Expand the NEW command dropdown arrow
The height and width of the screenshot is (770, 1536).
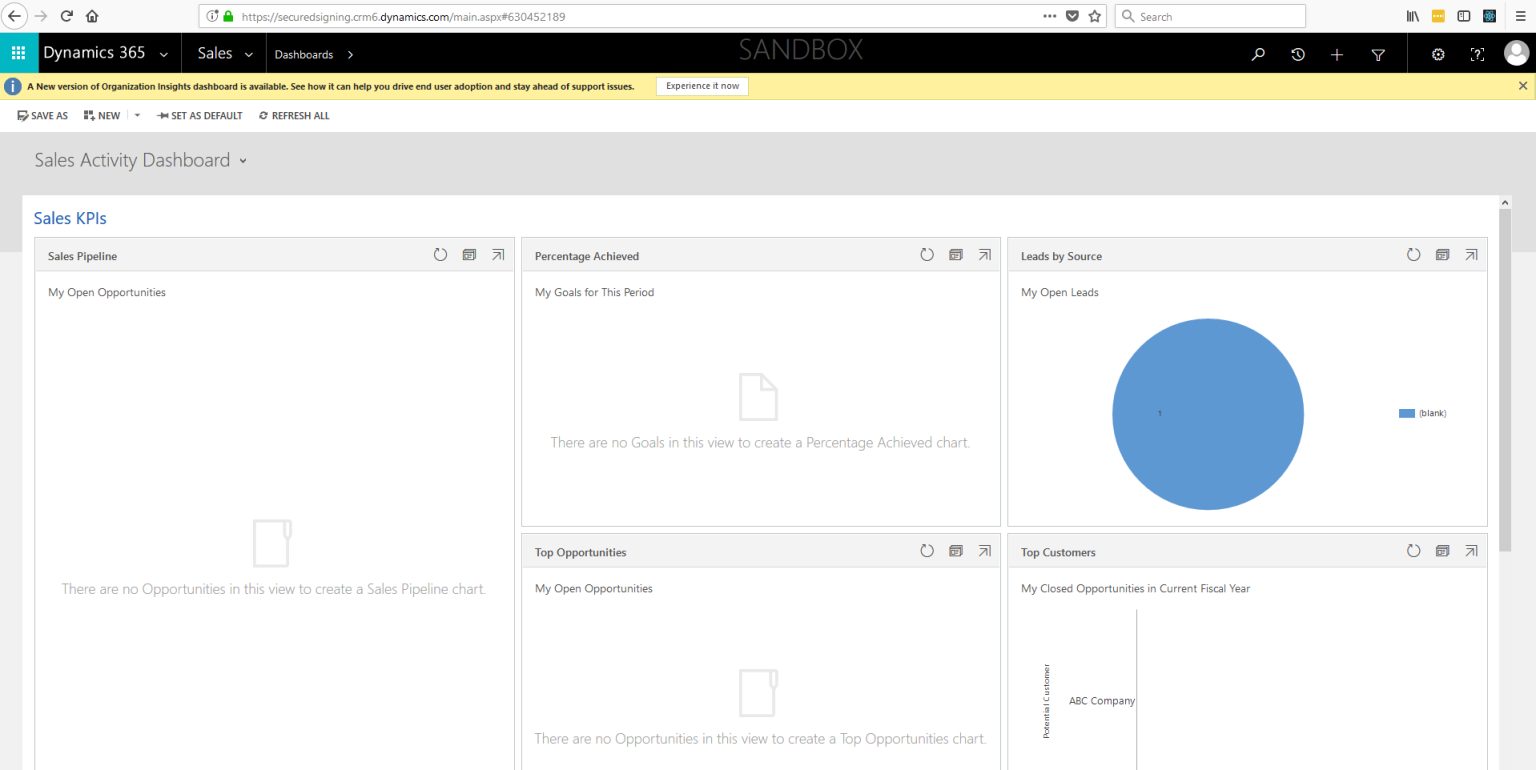click(136, 115)
